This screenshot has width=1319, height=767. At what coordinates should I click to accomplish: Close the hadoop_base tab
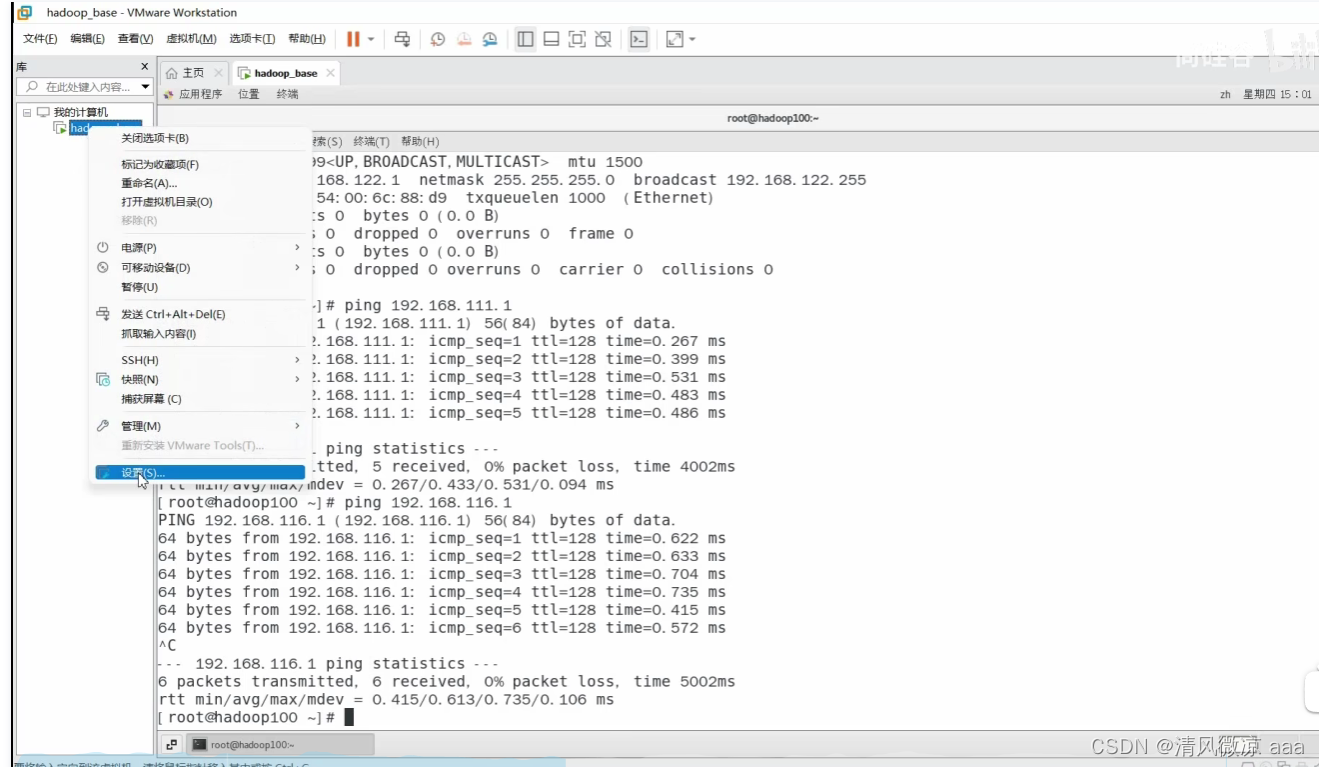pyautogui.click(x=330, y=73)
